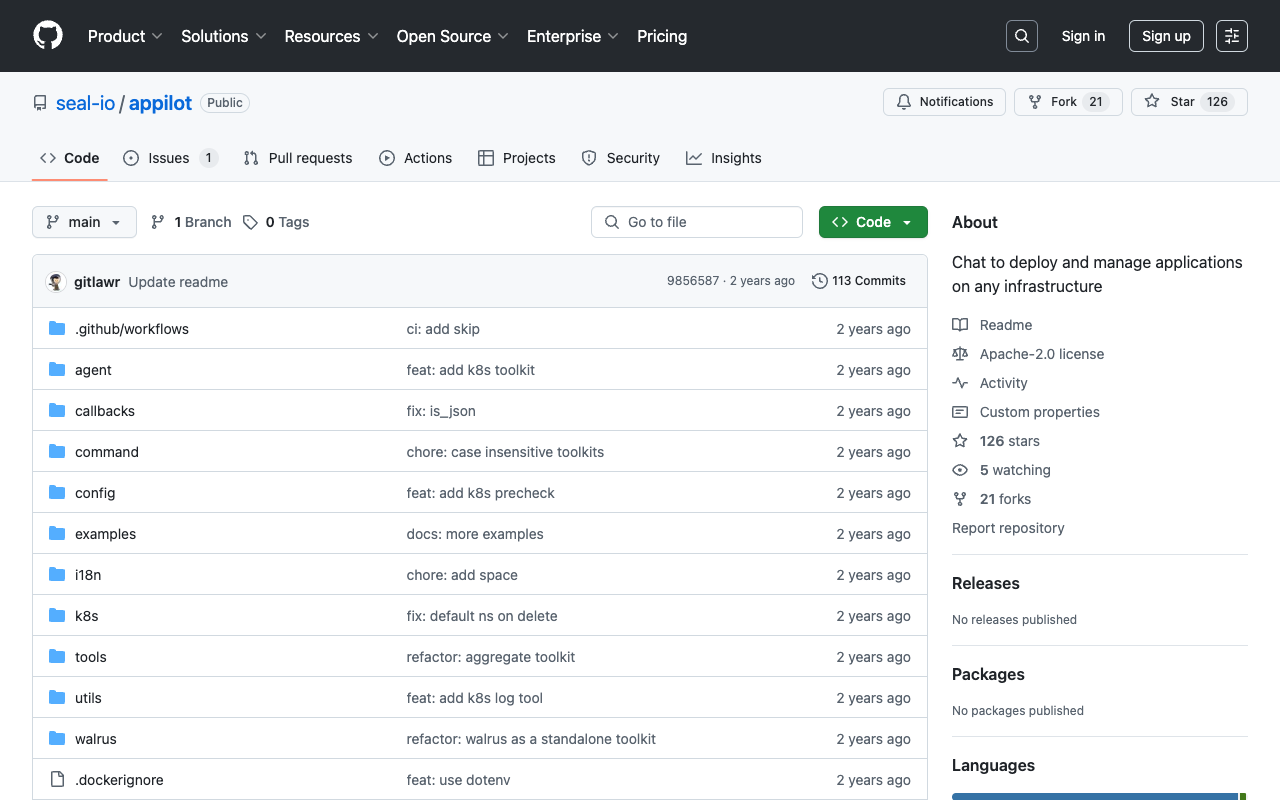Expand the Open Source menu

pyautogui.click(x=453, y=36)
